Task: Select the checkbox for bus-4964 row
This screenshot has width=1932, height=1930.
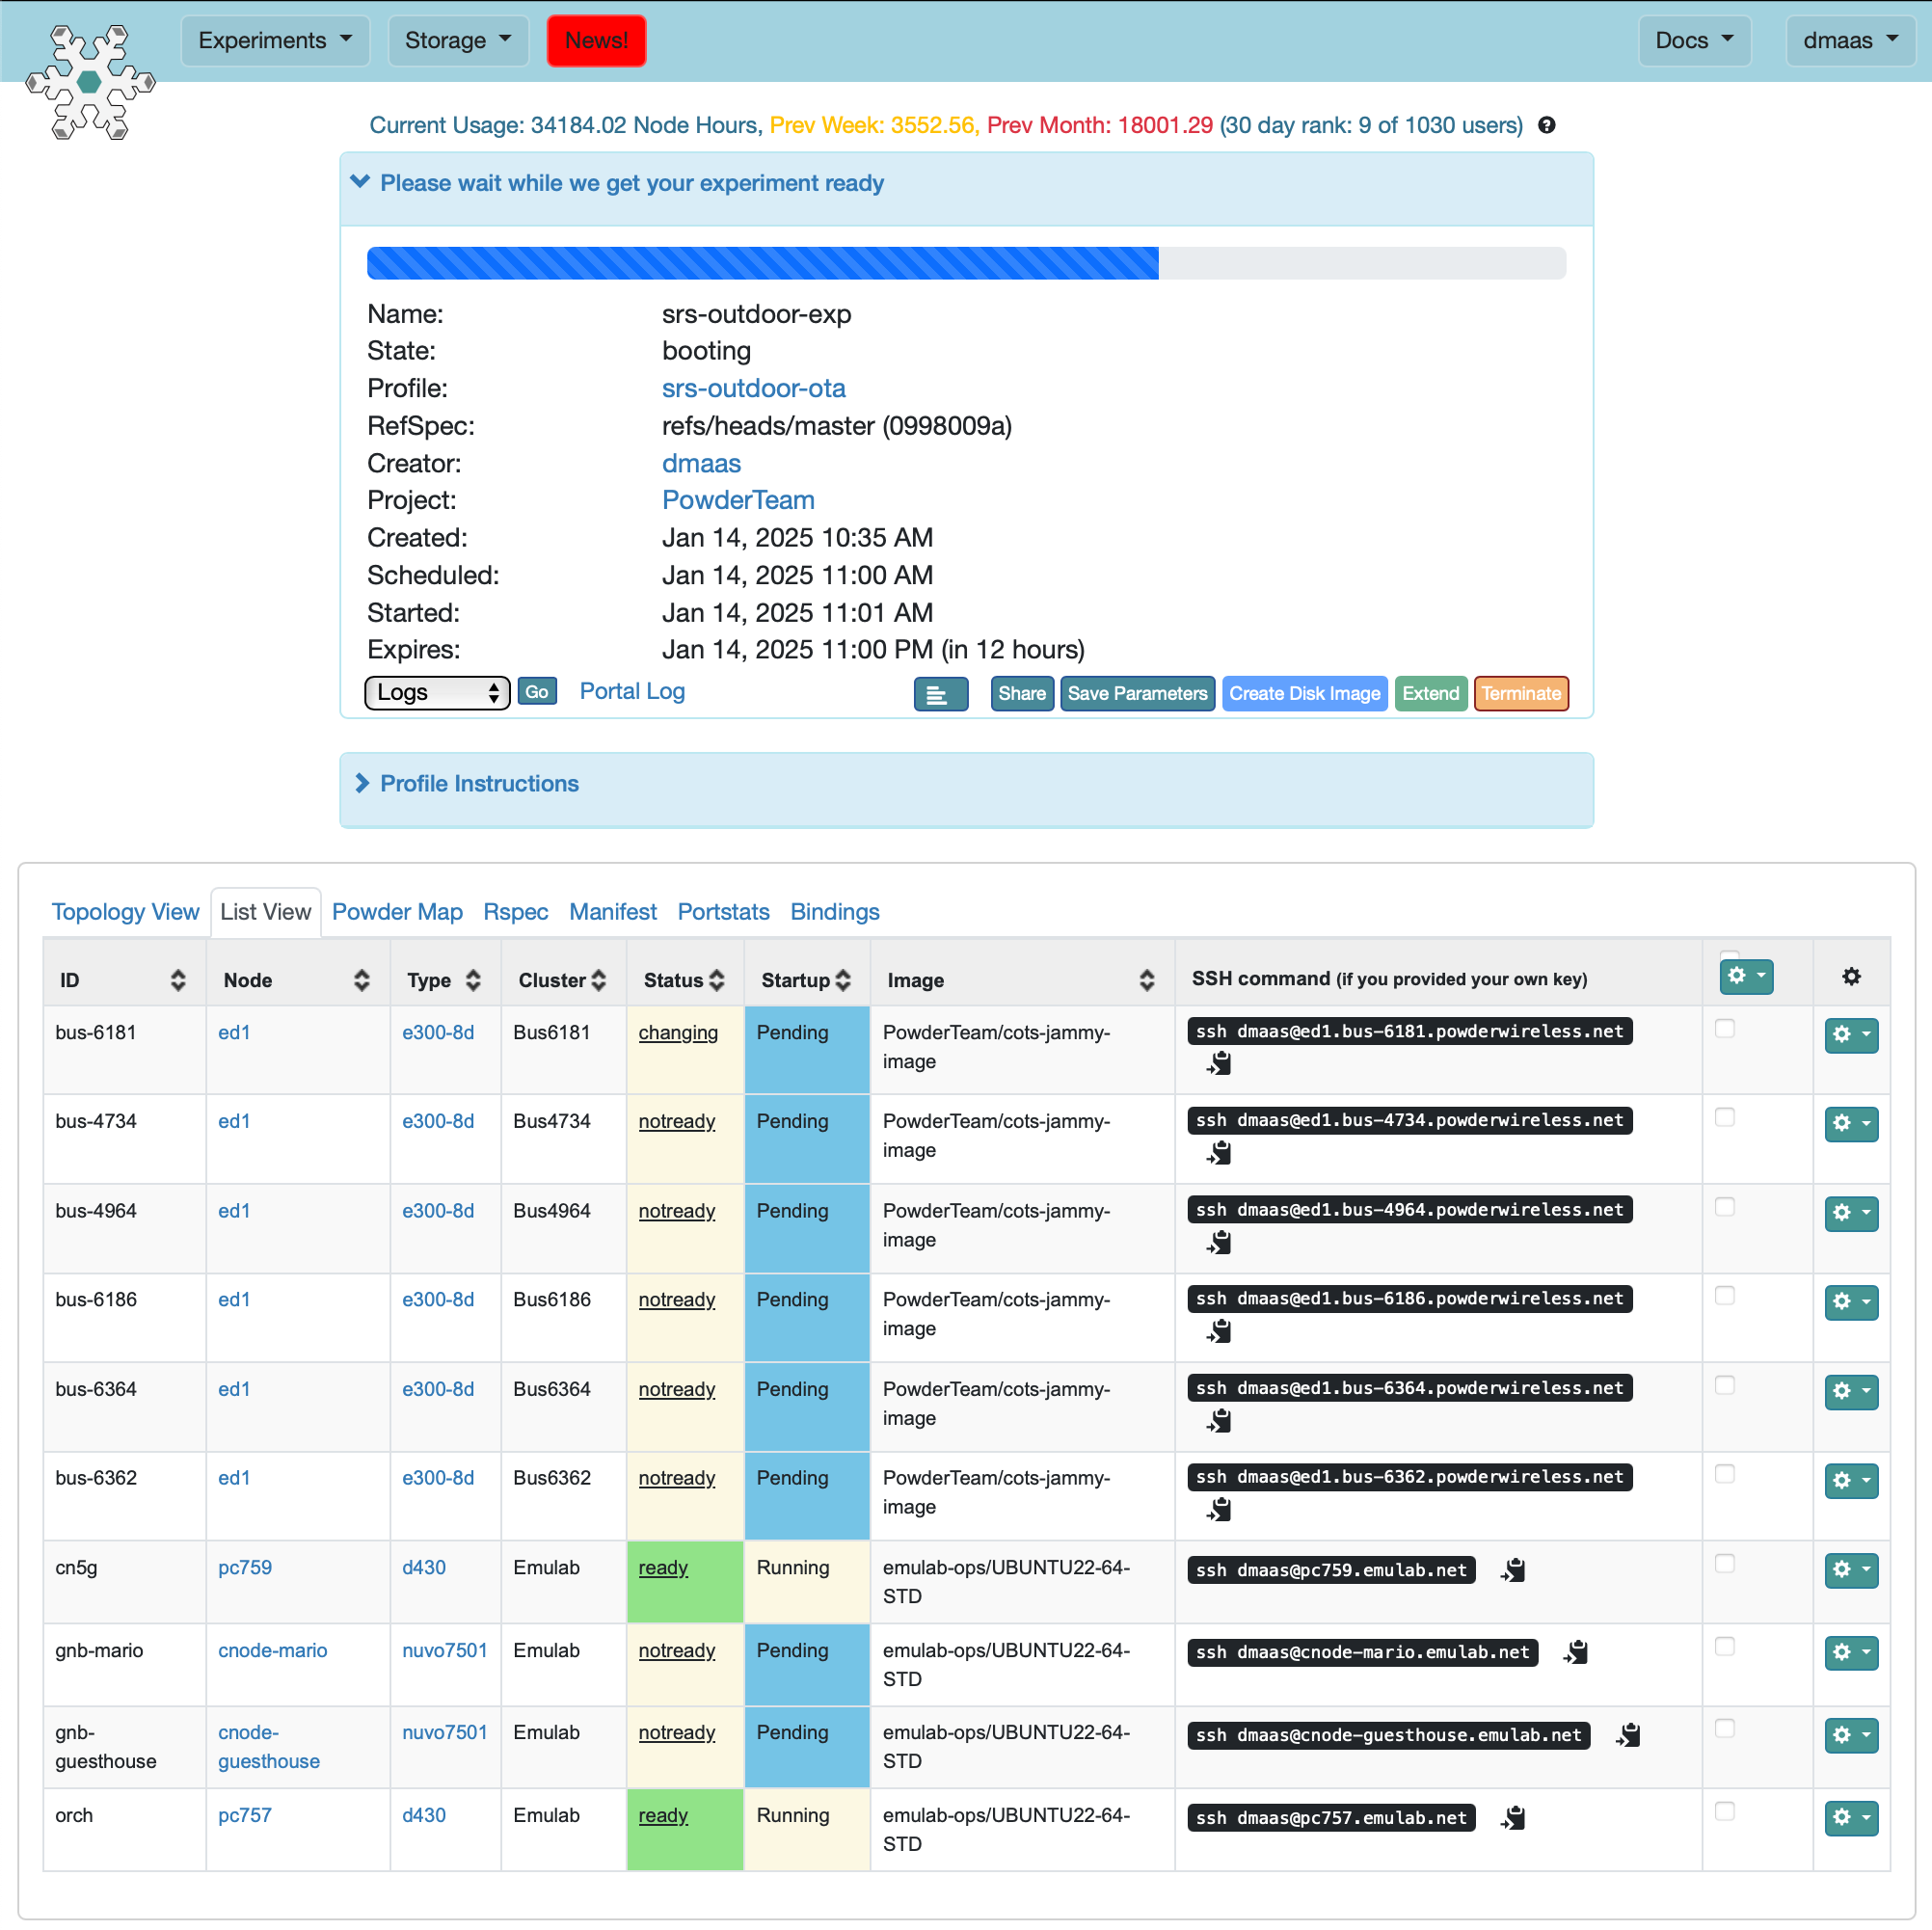Action: pos(1725,1207)
